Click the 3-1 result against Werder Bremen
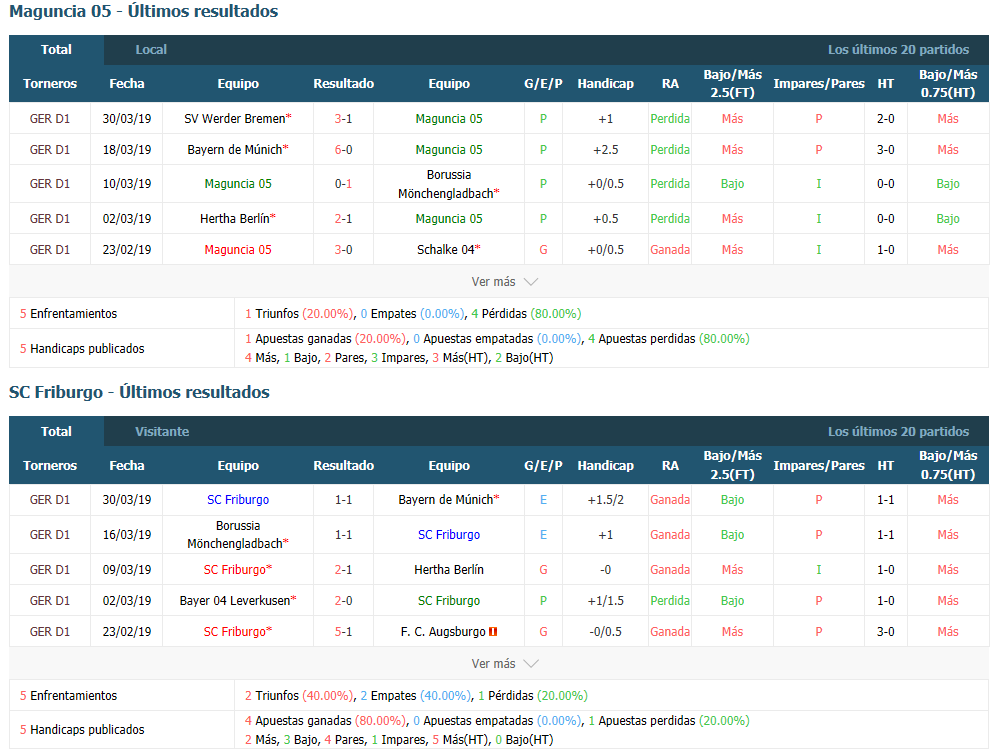The height and width of the screenshot is (752, 1000). pyautogui.click(x=343, y=119)
